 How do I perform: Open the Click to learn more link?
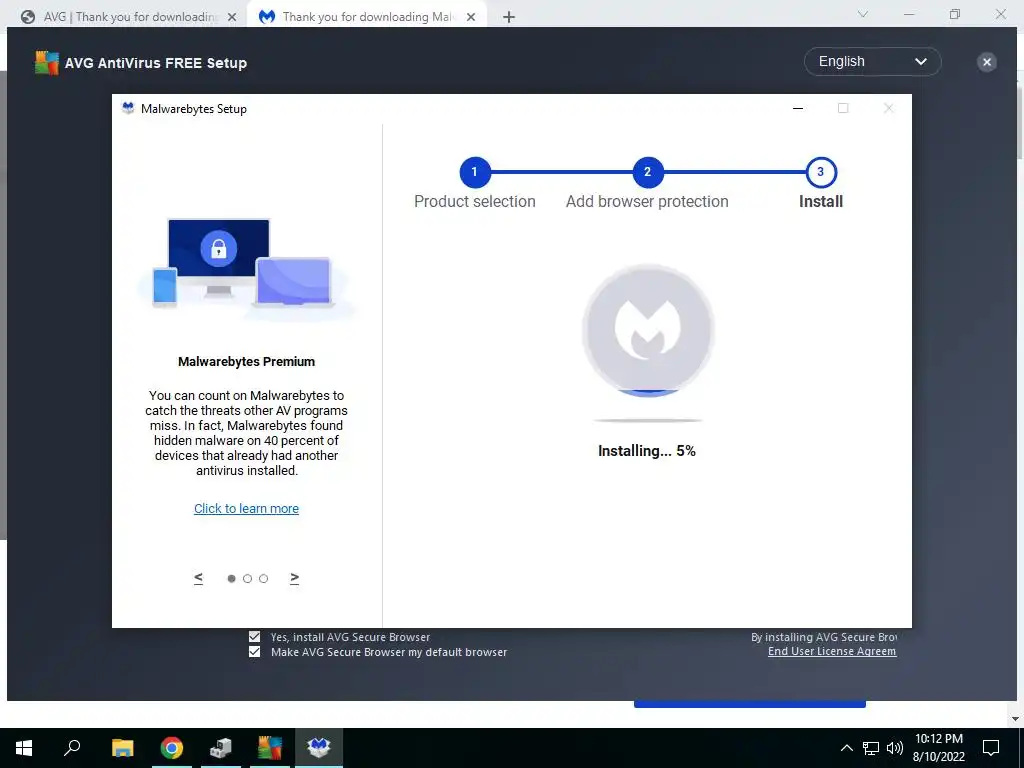click(x=246, y=509)
